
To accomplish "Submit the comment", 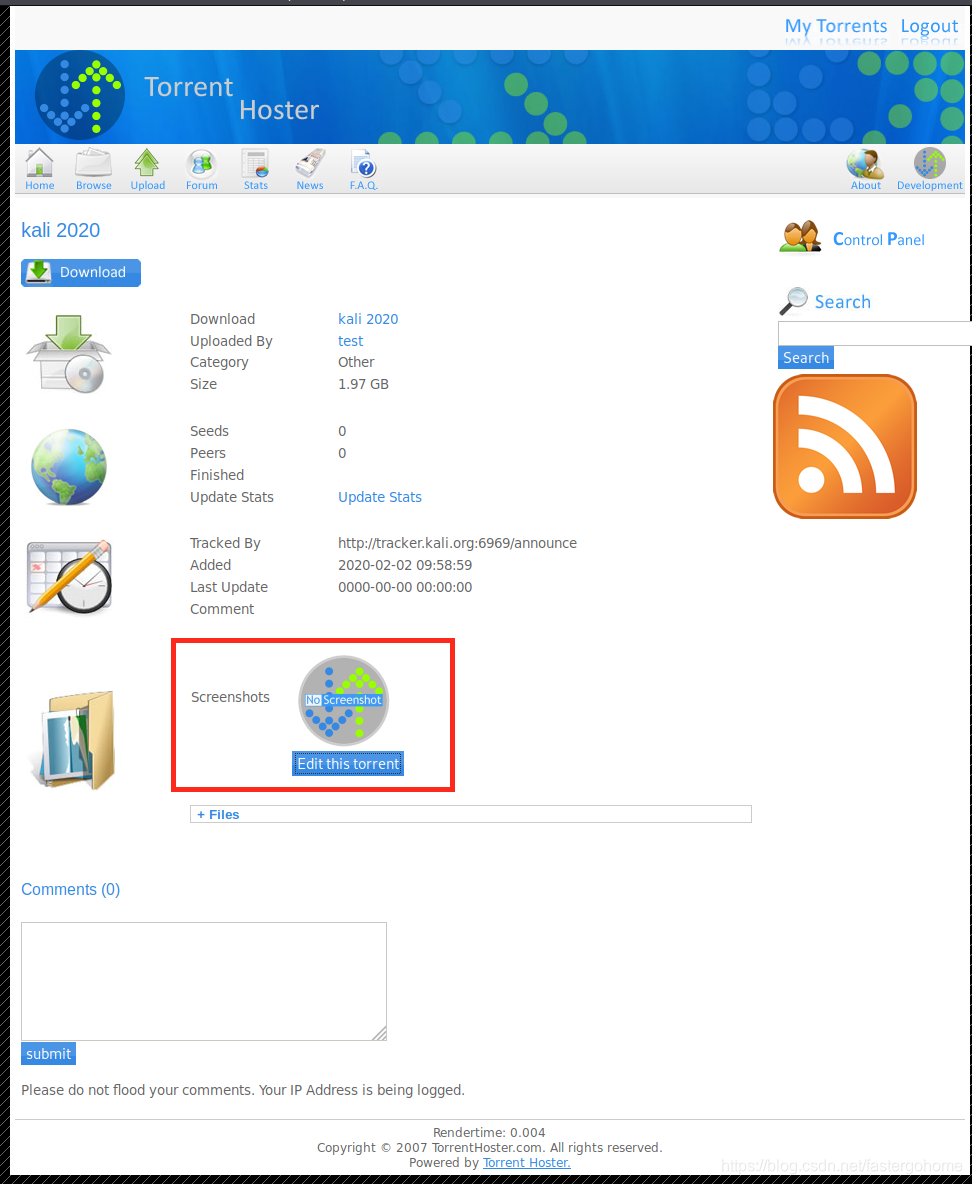I will tap(48, 1054).
